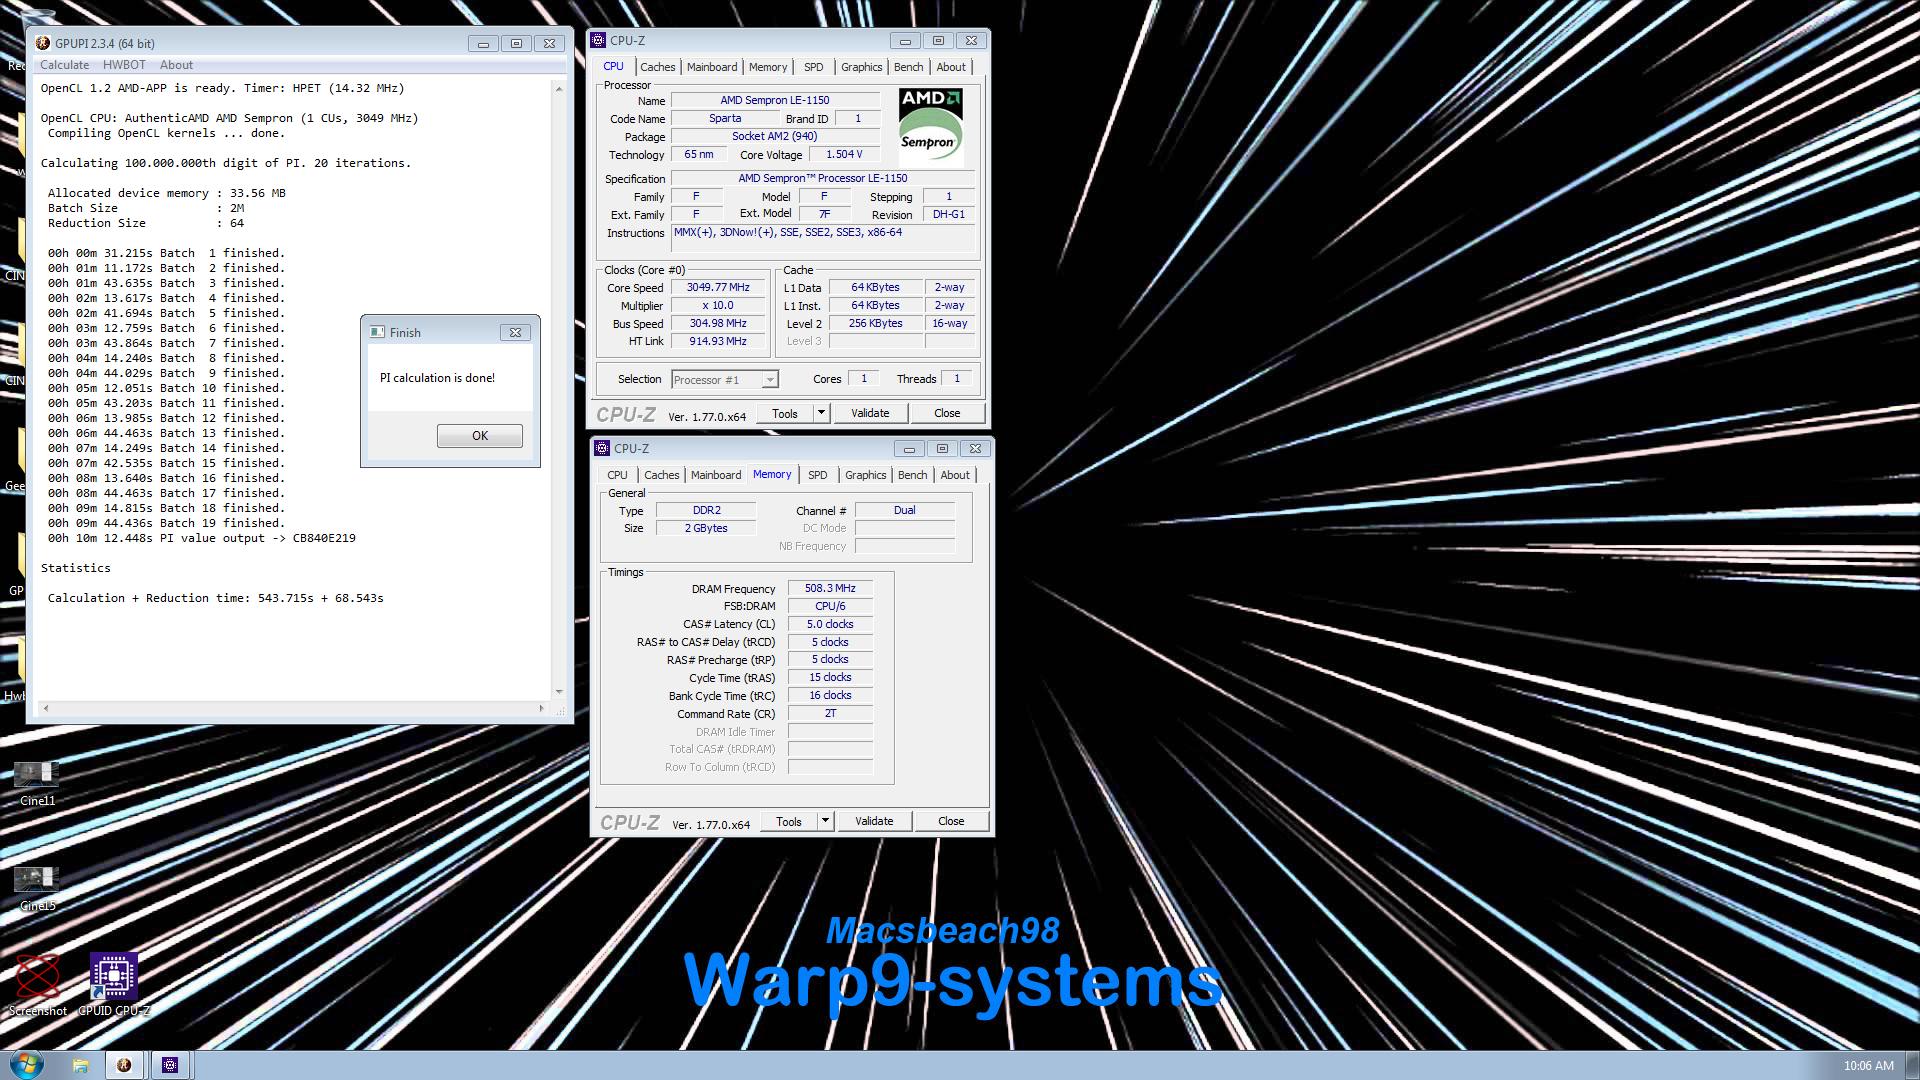Open Graphics tab in bottom CPU-Z
1920x1080 pixels.
coord(865,475)
